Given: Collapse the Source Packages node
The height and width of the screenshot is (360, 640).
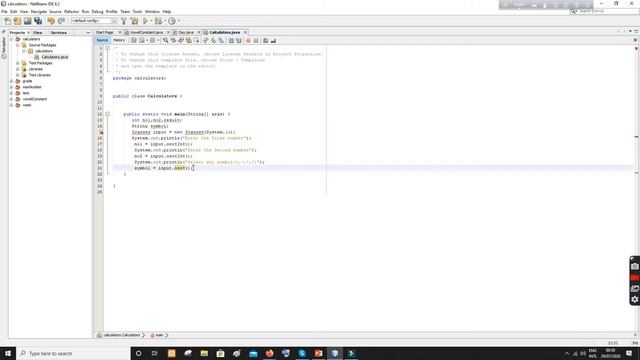Looking at the screenshot, I should [x=18, y=45].
